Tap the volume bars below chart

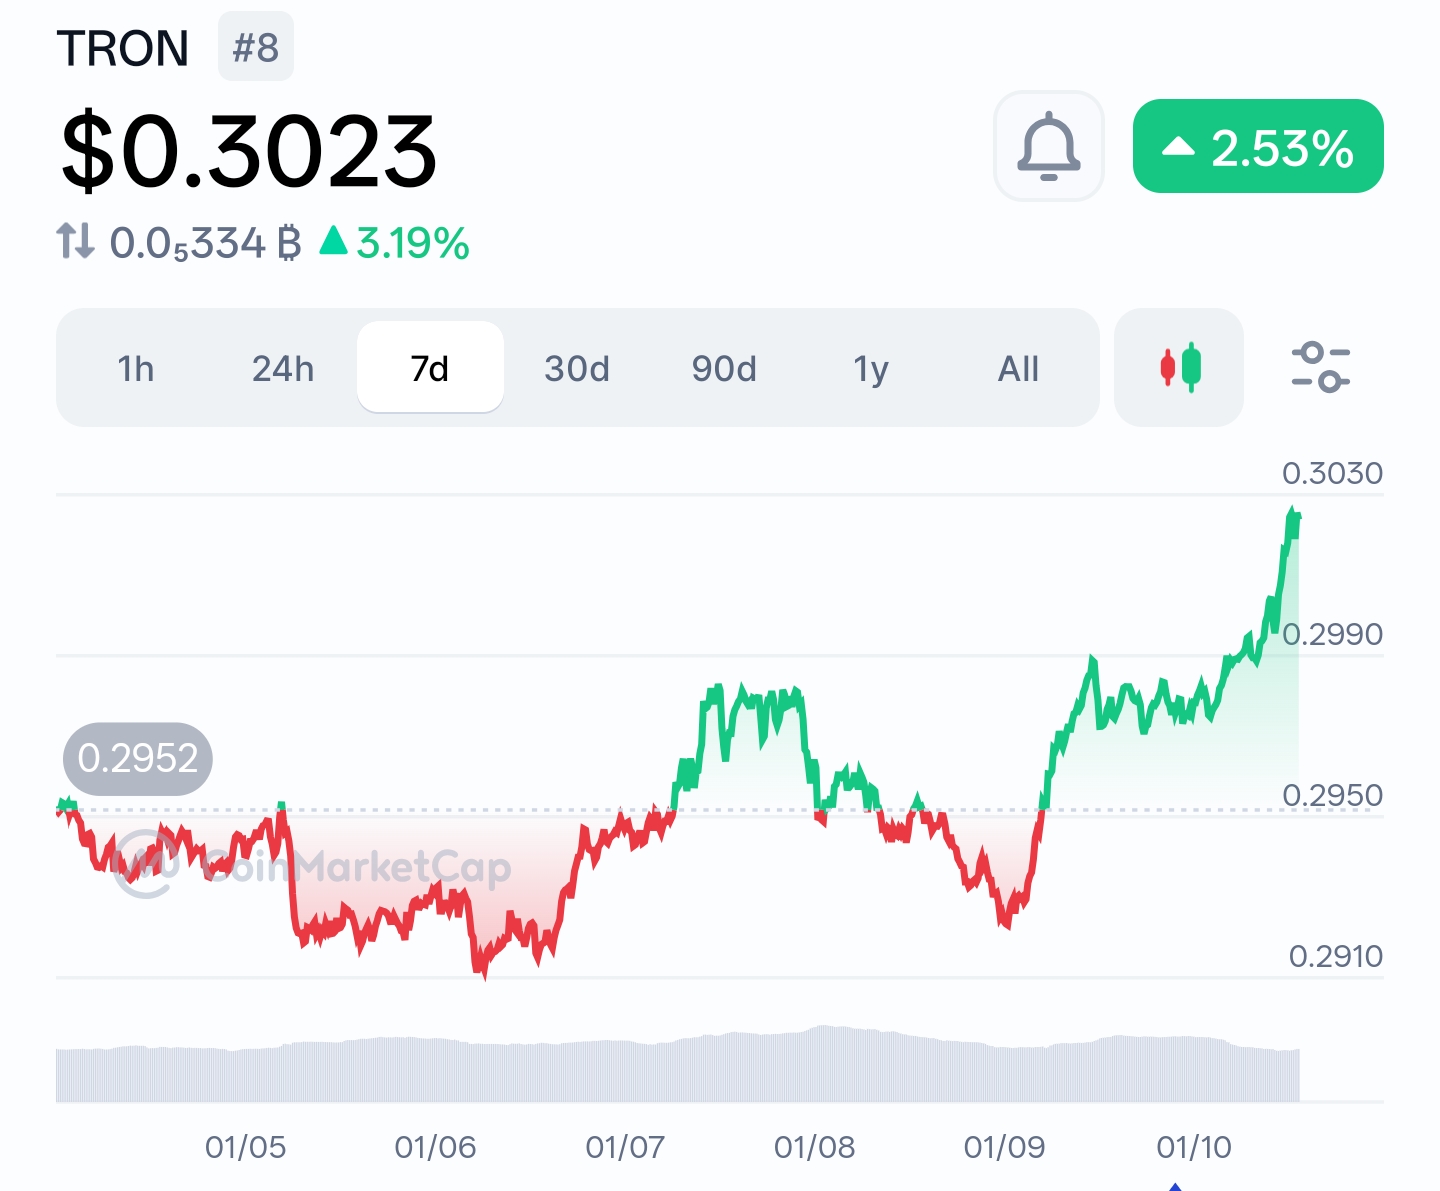pyautogui.click(x=678, y=1070)
